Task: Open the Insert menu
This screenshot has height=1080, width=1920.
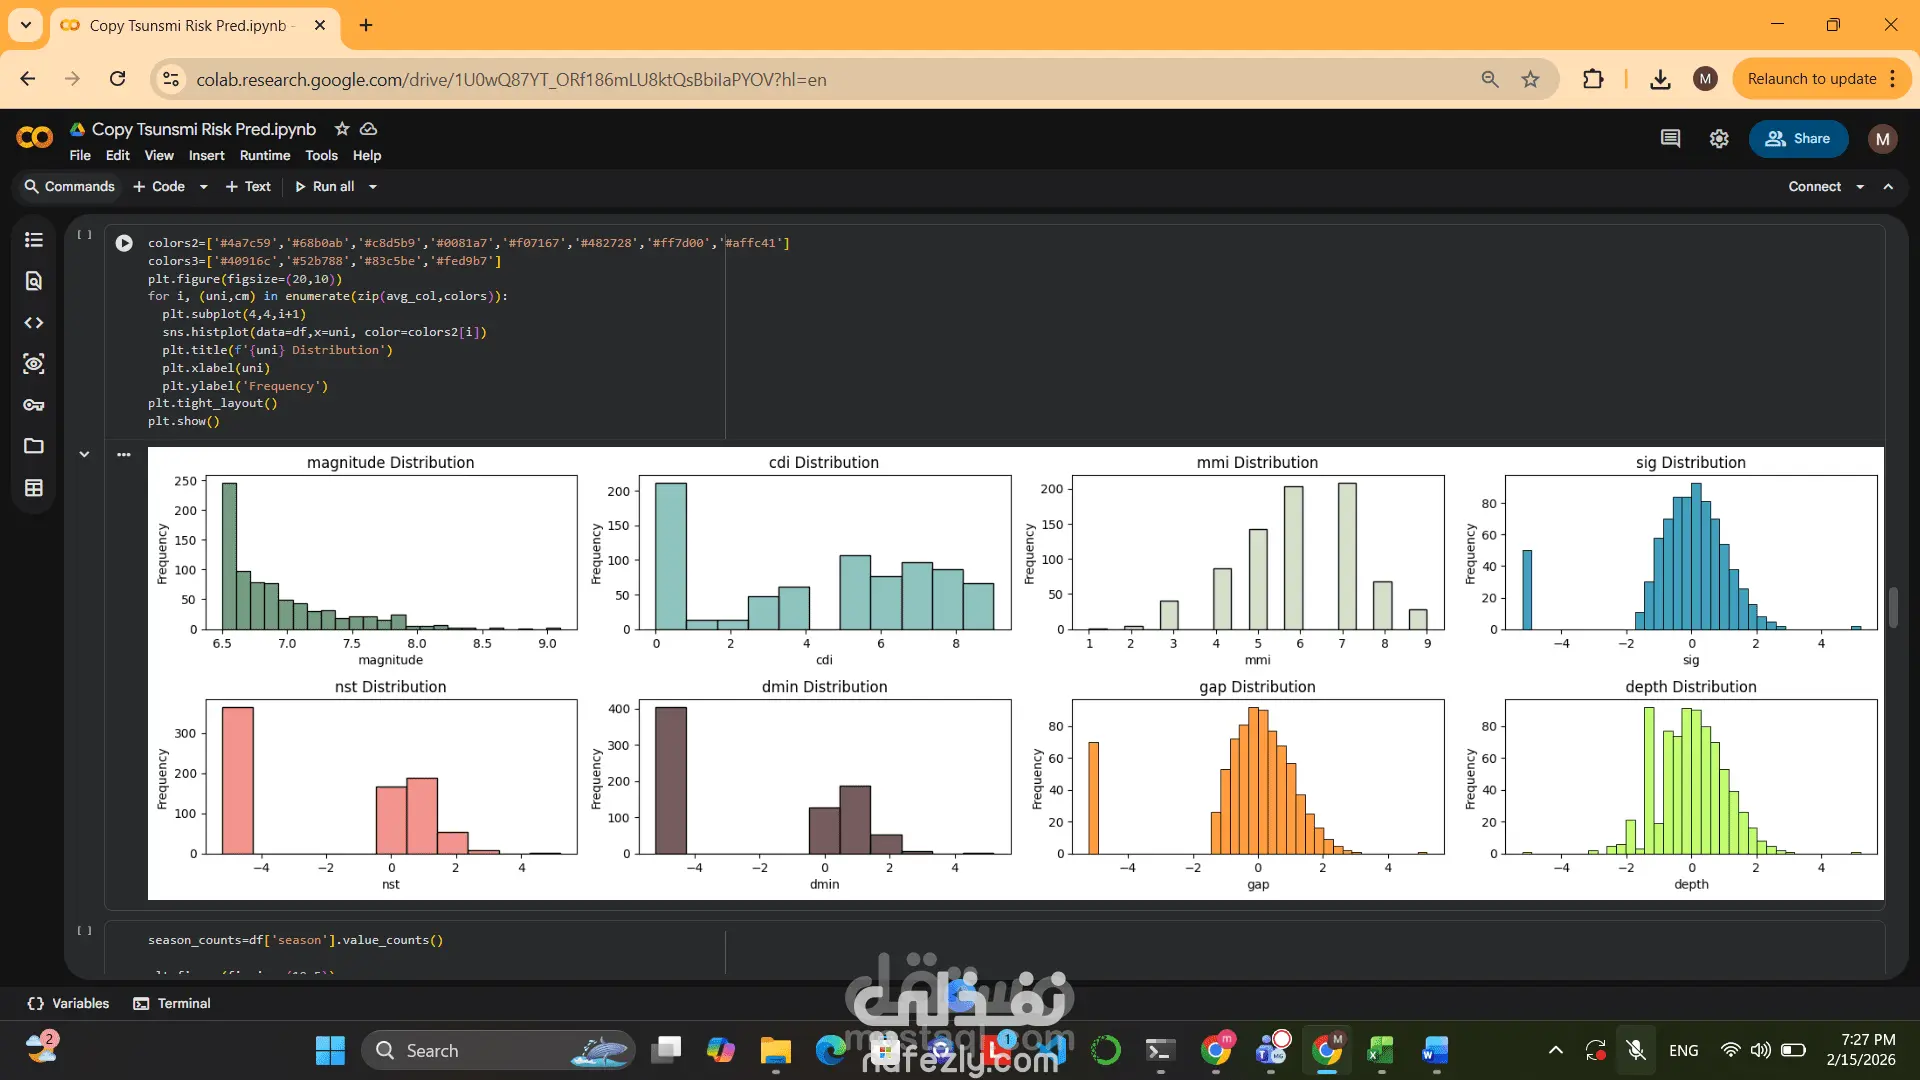Action: 207,156
